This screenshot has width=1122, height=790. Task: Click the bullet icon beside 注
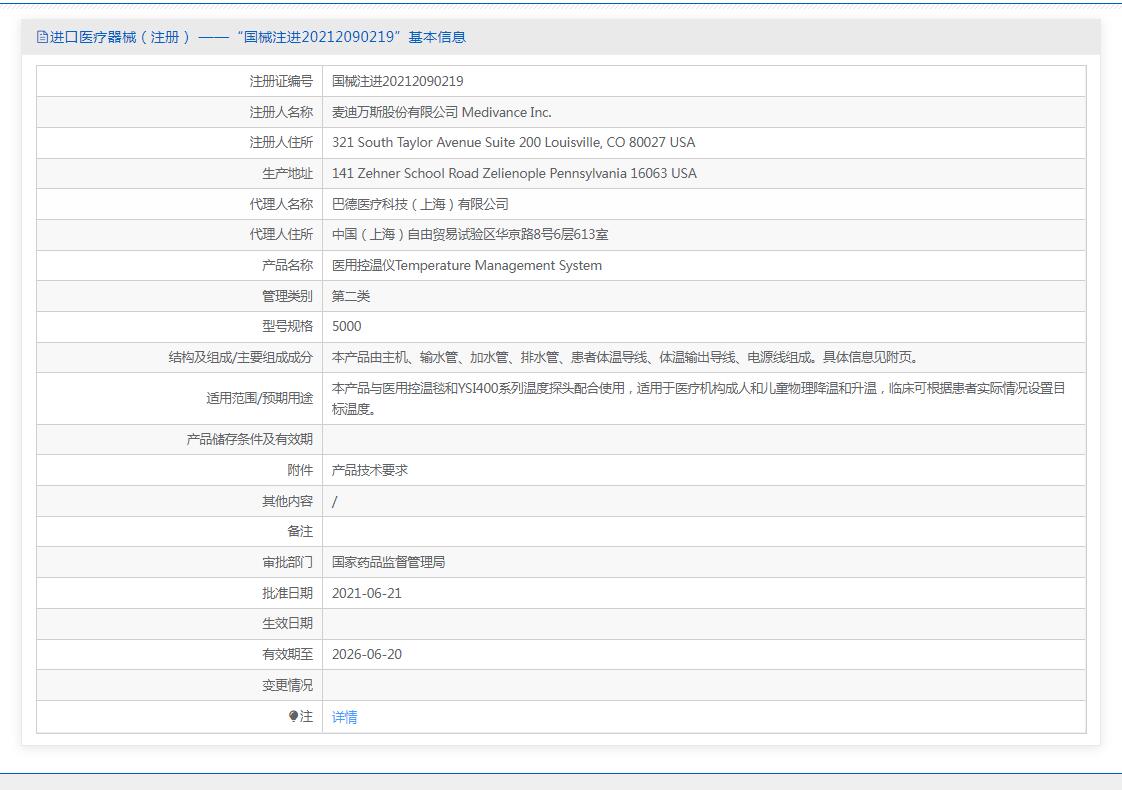(293, 716)
